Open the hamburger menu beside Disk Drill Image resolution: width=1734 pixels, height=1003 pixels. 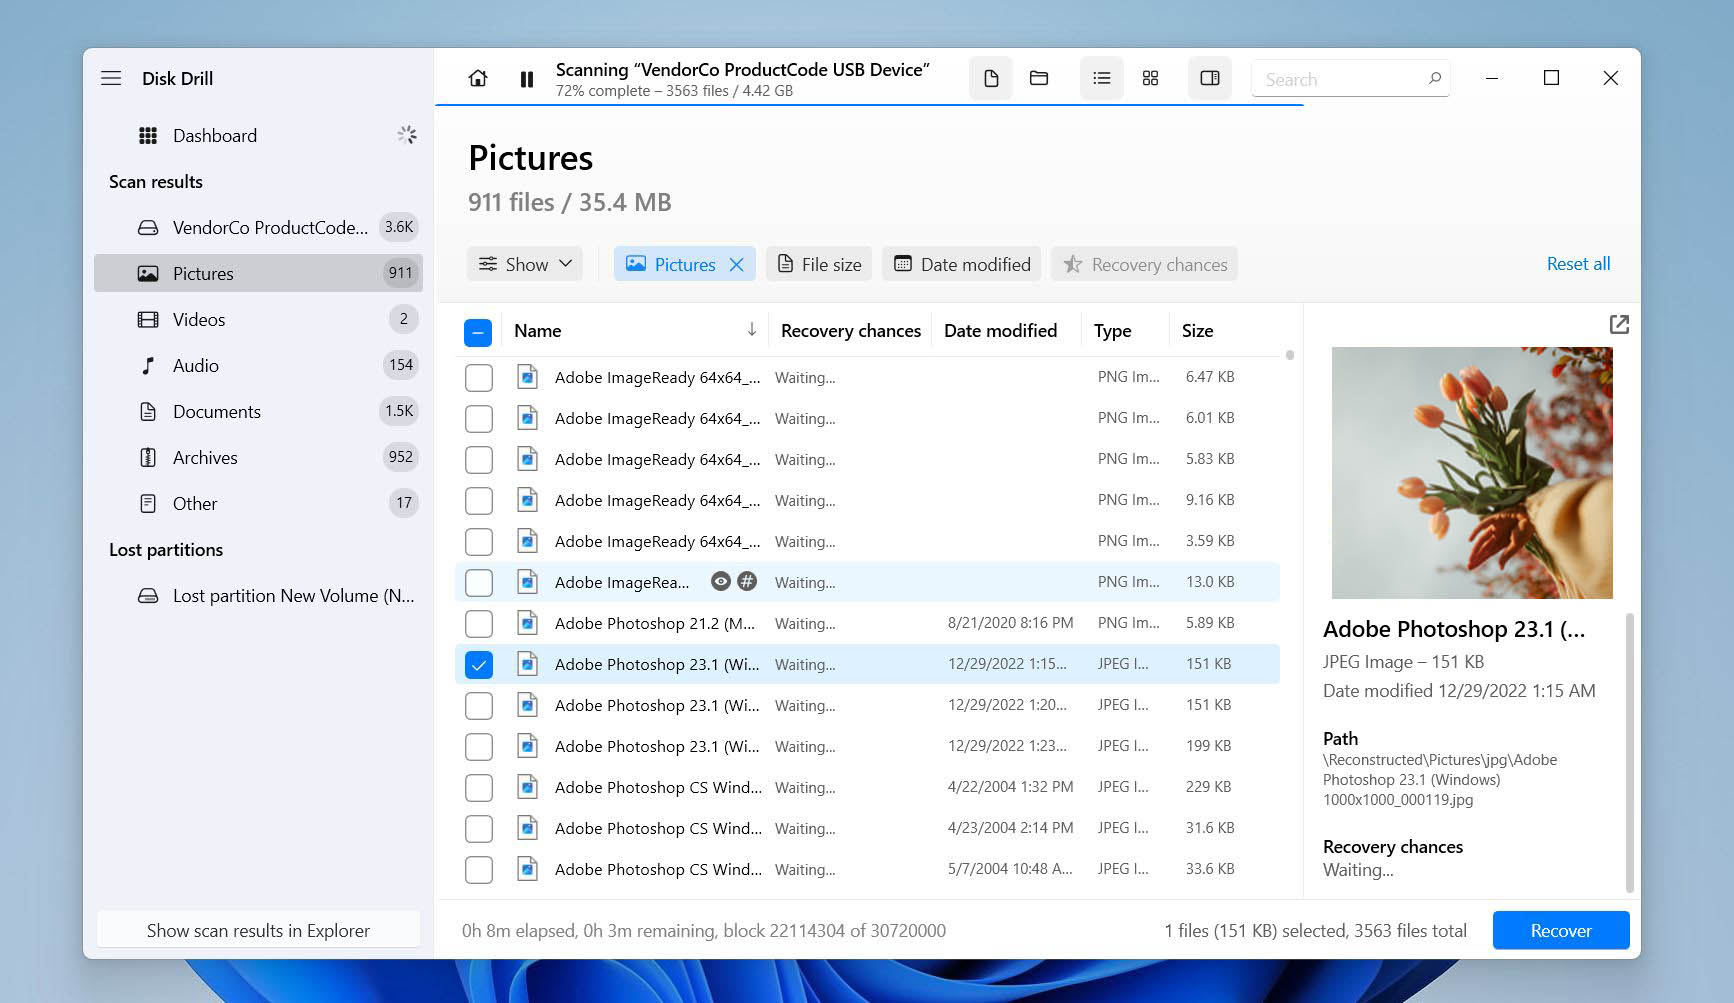pyautogui.click(x=111, y=78)
